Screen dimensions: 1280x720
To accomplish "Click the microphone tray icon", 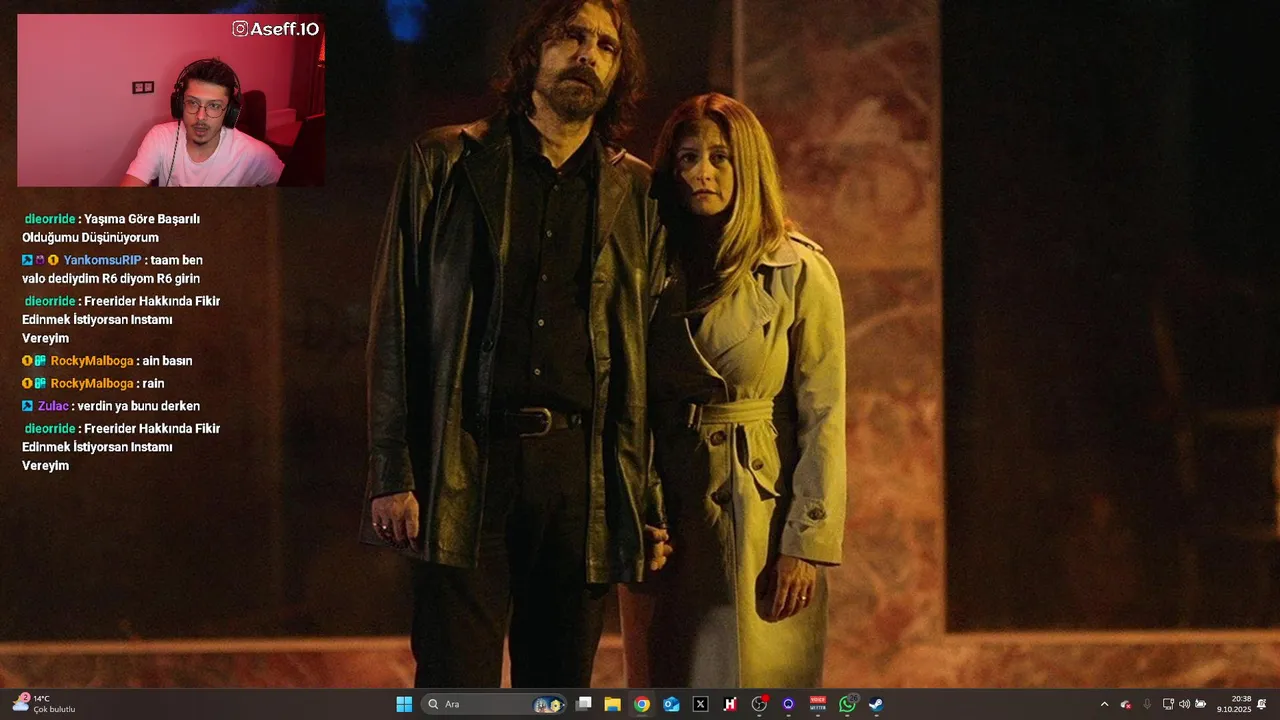I will pos(1147,704).
